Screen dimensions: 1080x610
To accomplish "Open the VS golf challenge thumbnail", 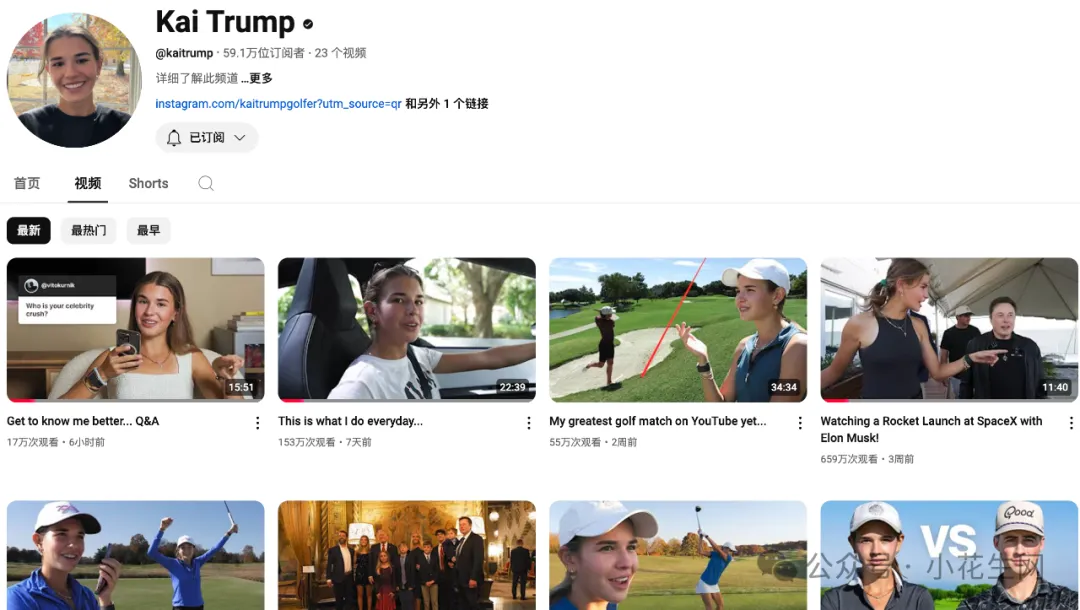I will click(949, 555).
